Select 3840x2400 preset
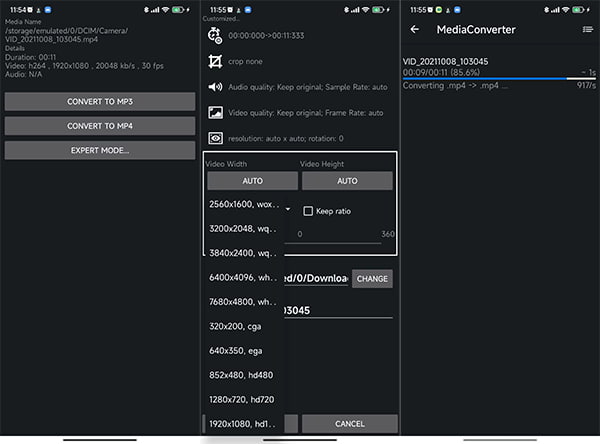The image size is (600, 444). (x=243, y=253)
